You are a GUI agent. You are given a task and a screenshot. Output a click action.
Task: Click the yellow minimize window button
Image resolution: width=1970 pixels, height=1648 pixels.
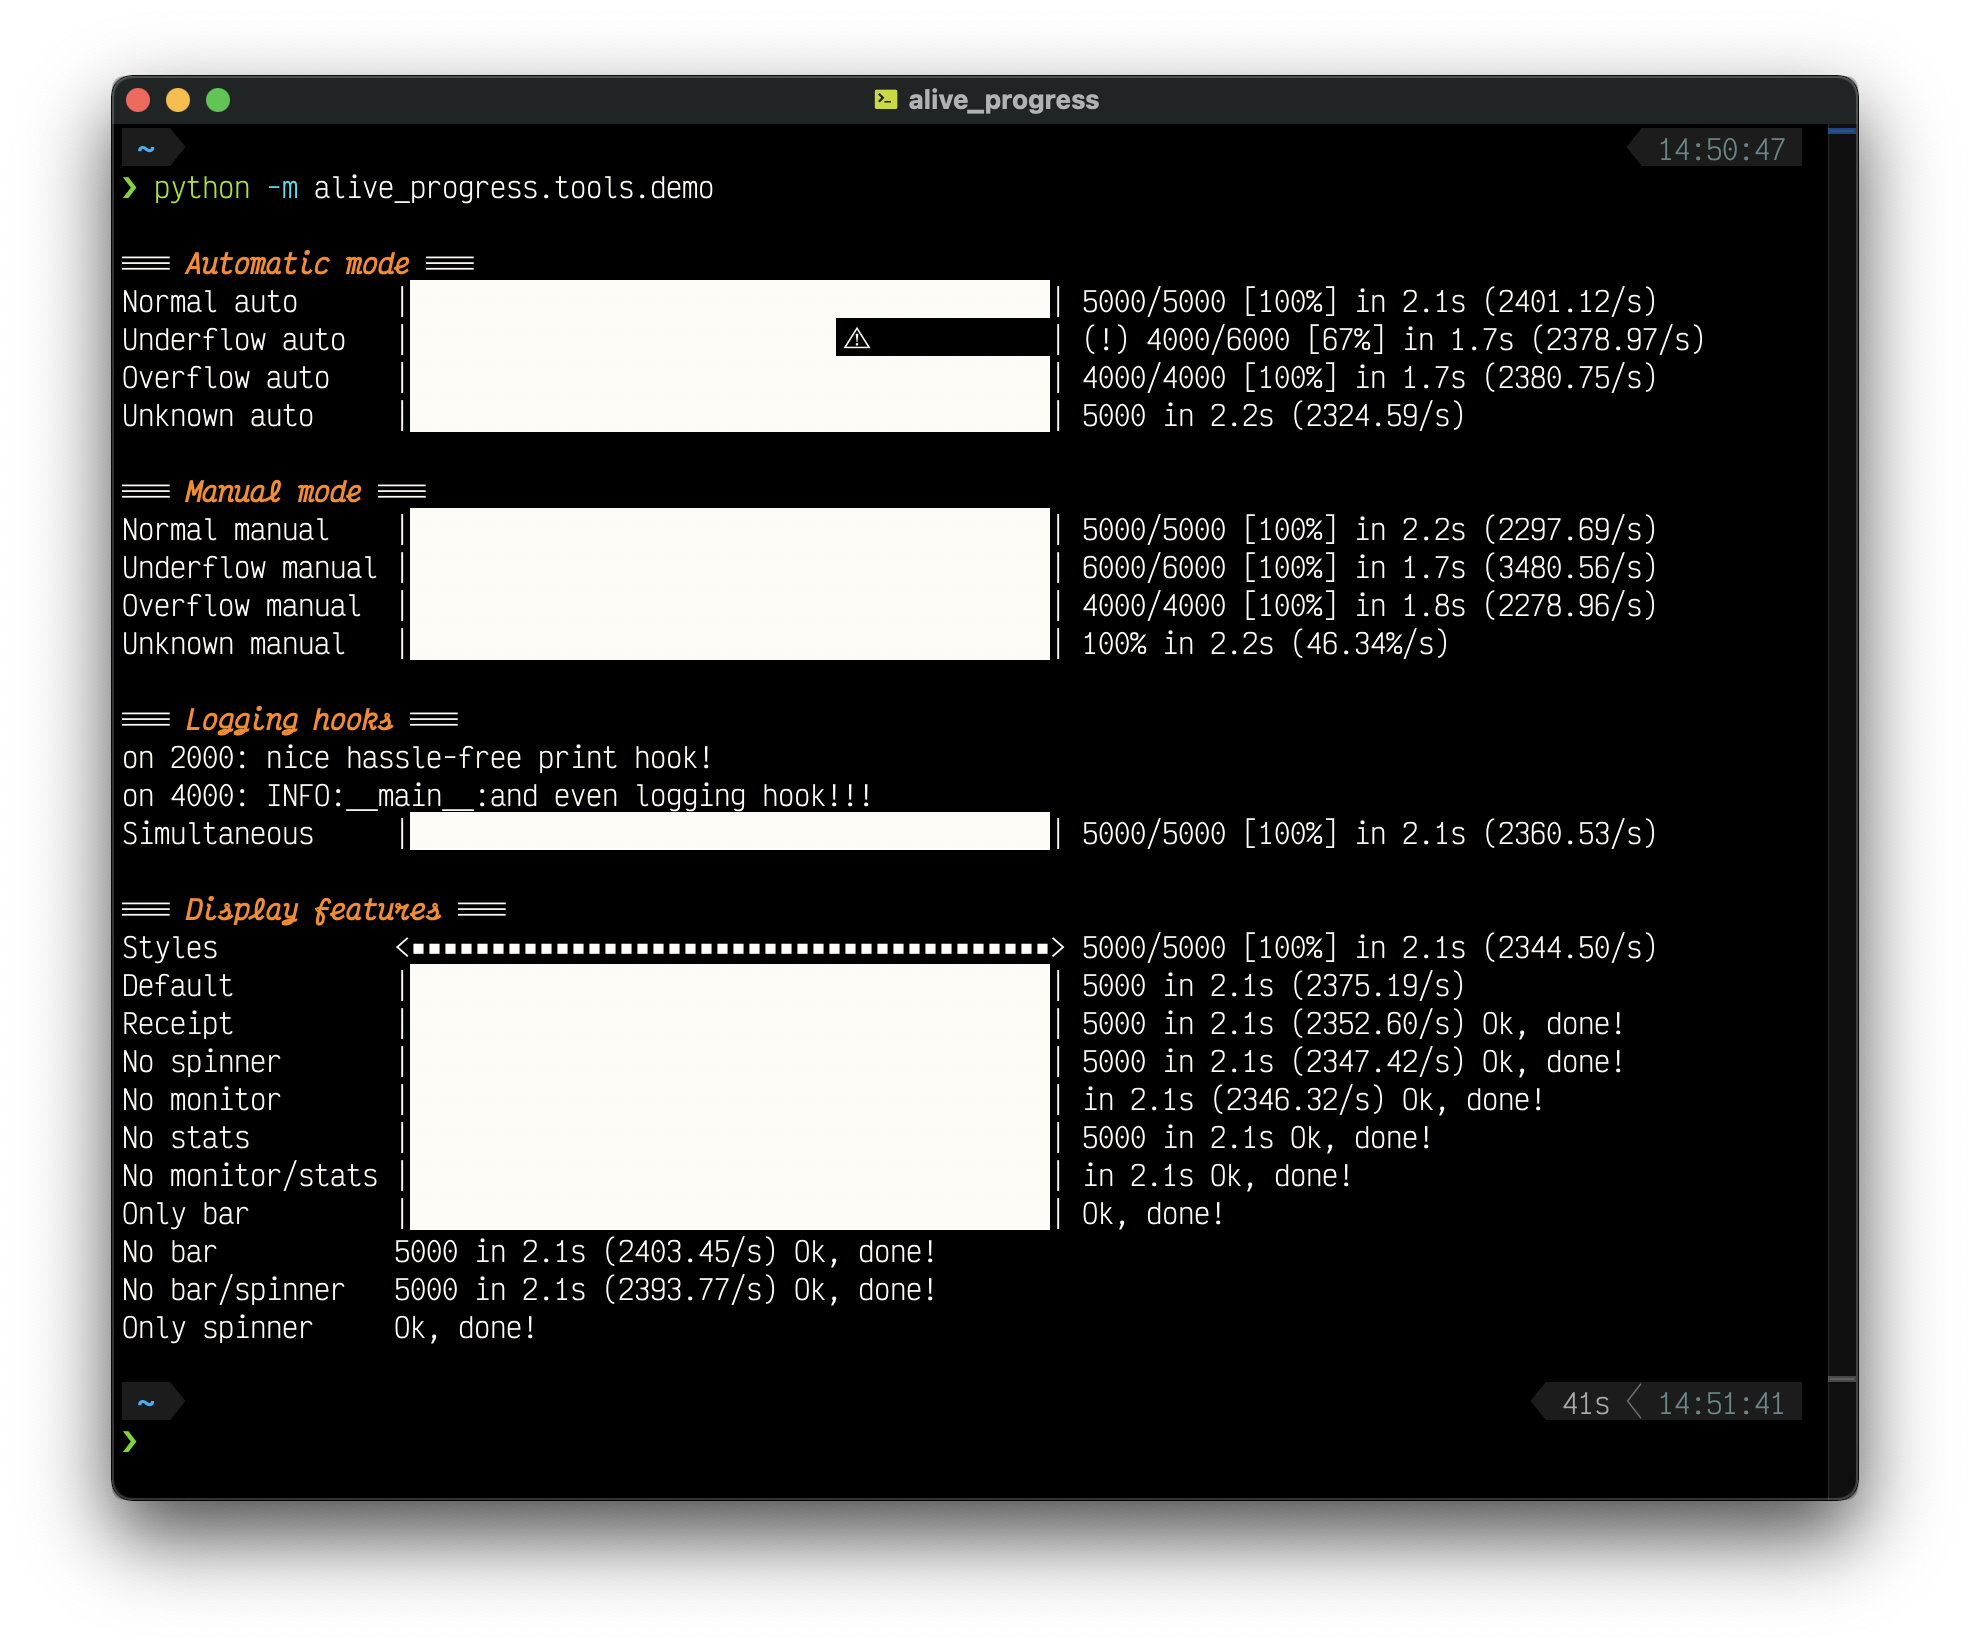[178, 100]
